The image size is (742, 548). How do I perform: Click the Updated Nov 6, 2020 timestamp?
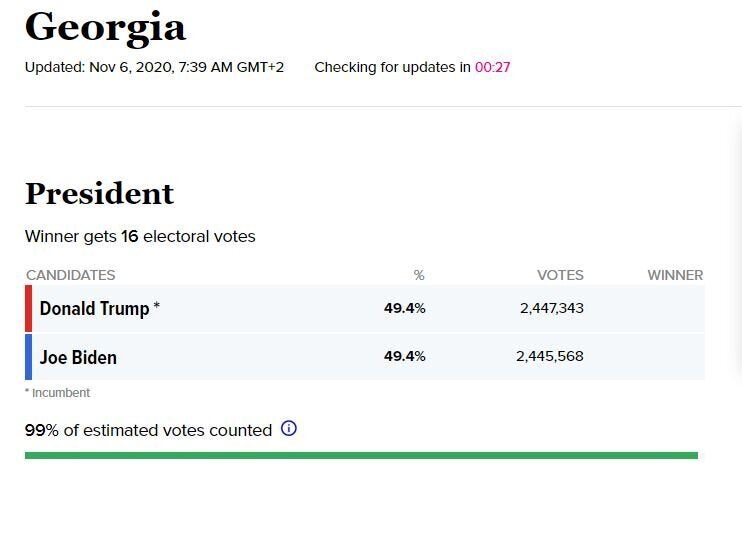point(154,67)
